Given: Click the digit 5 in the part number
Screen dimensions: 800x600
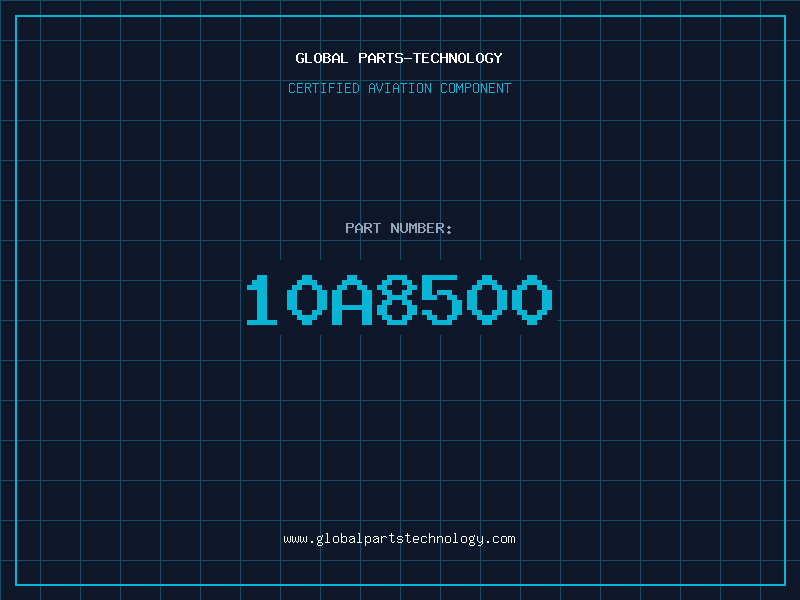Looking at the screenshot, I should pyautogui.click(x=442, y=299).
